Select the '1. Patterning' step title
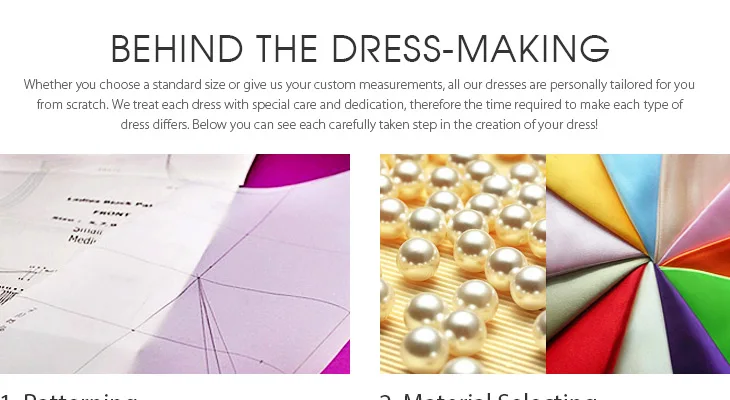 coord(68,397)
